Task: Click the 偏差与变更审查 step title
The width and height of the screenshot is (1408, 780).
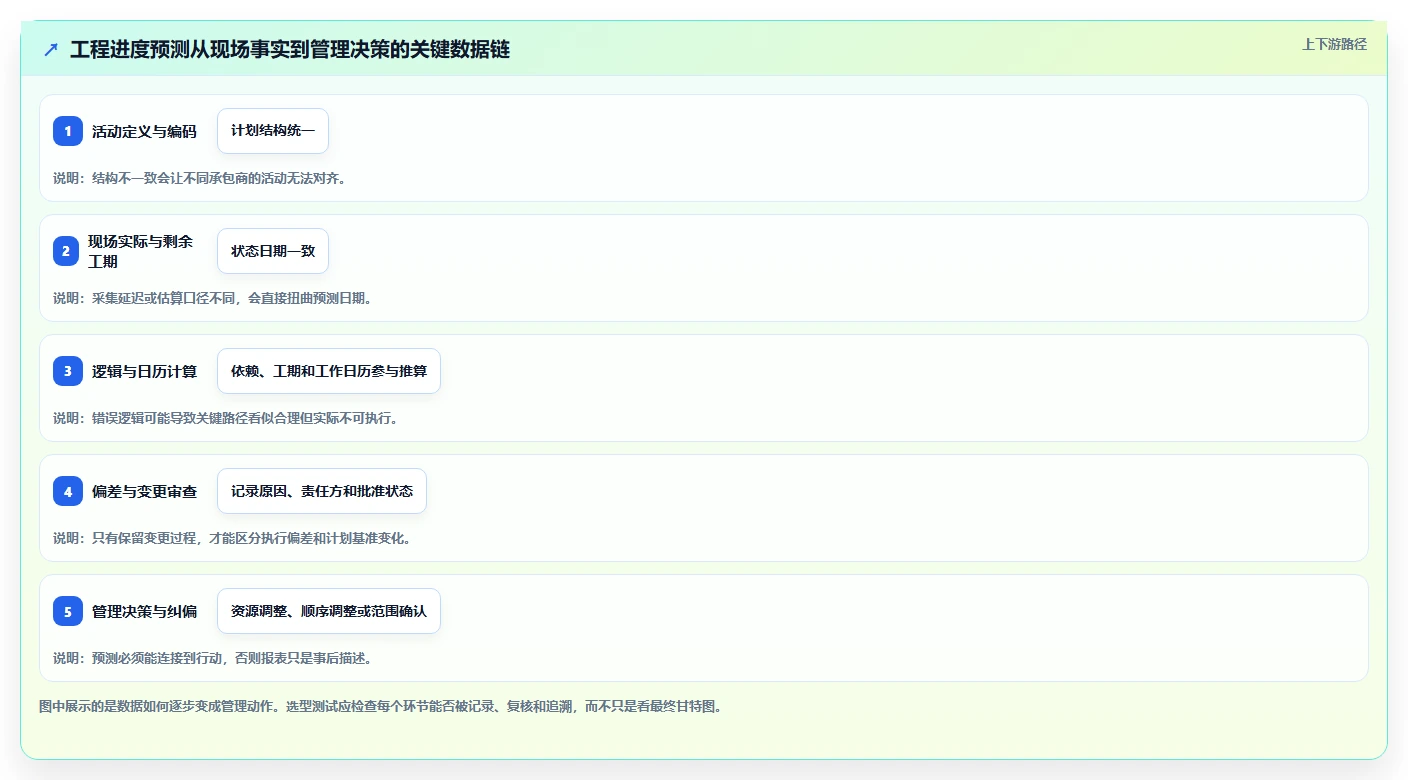Action: tap(144, 491)
